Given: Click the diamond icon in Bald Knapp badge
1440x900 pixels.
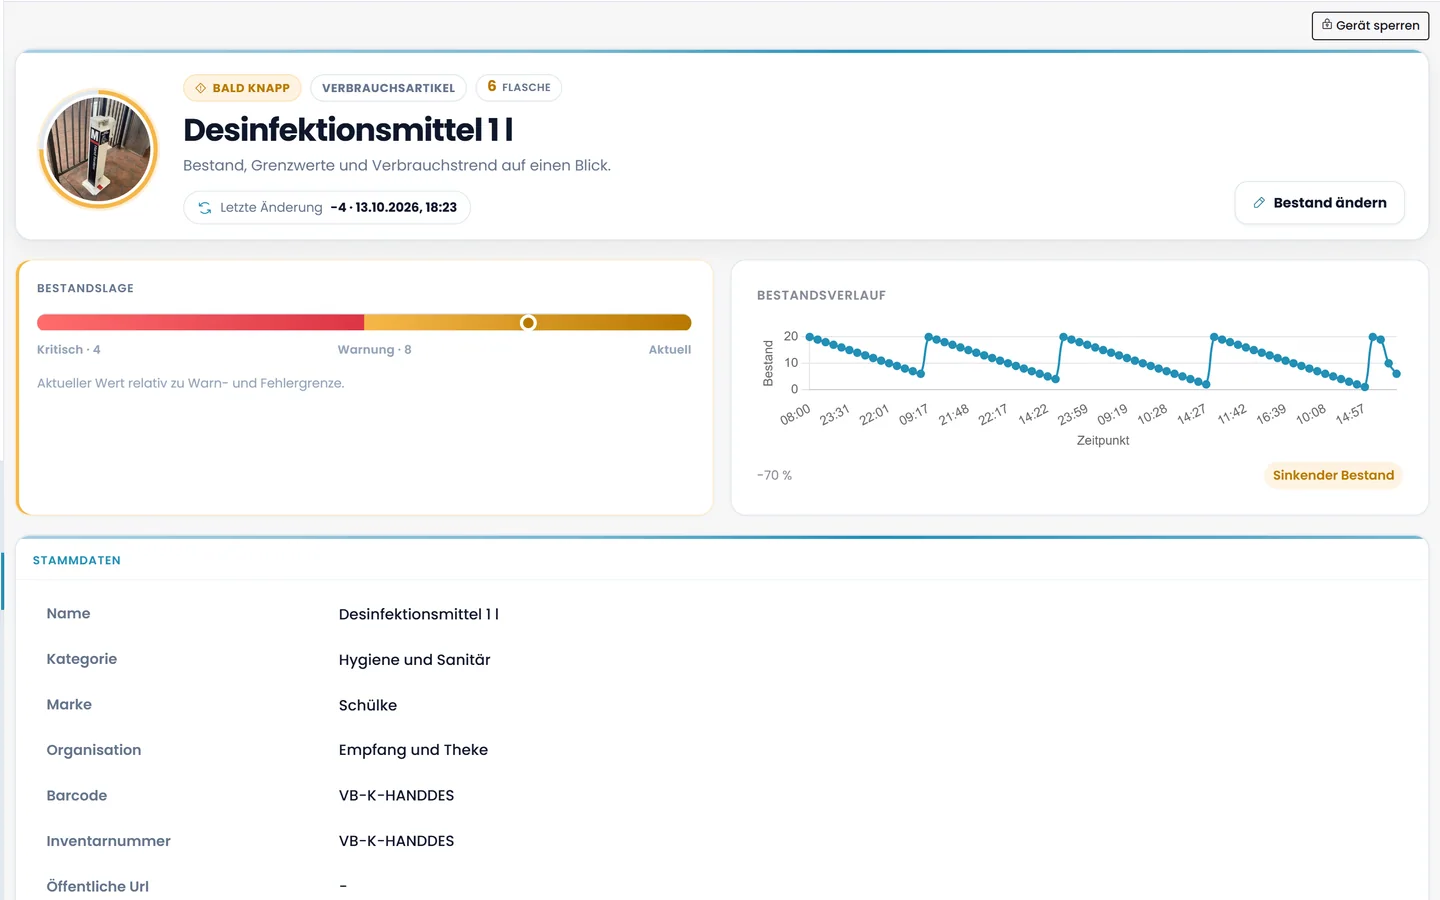Looking at the screenshot, I should coord(201,88).
